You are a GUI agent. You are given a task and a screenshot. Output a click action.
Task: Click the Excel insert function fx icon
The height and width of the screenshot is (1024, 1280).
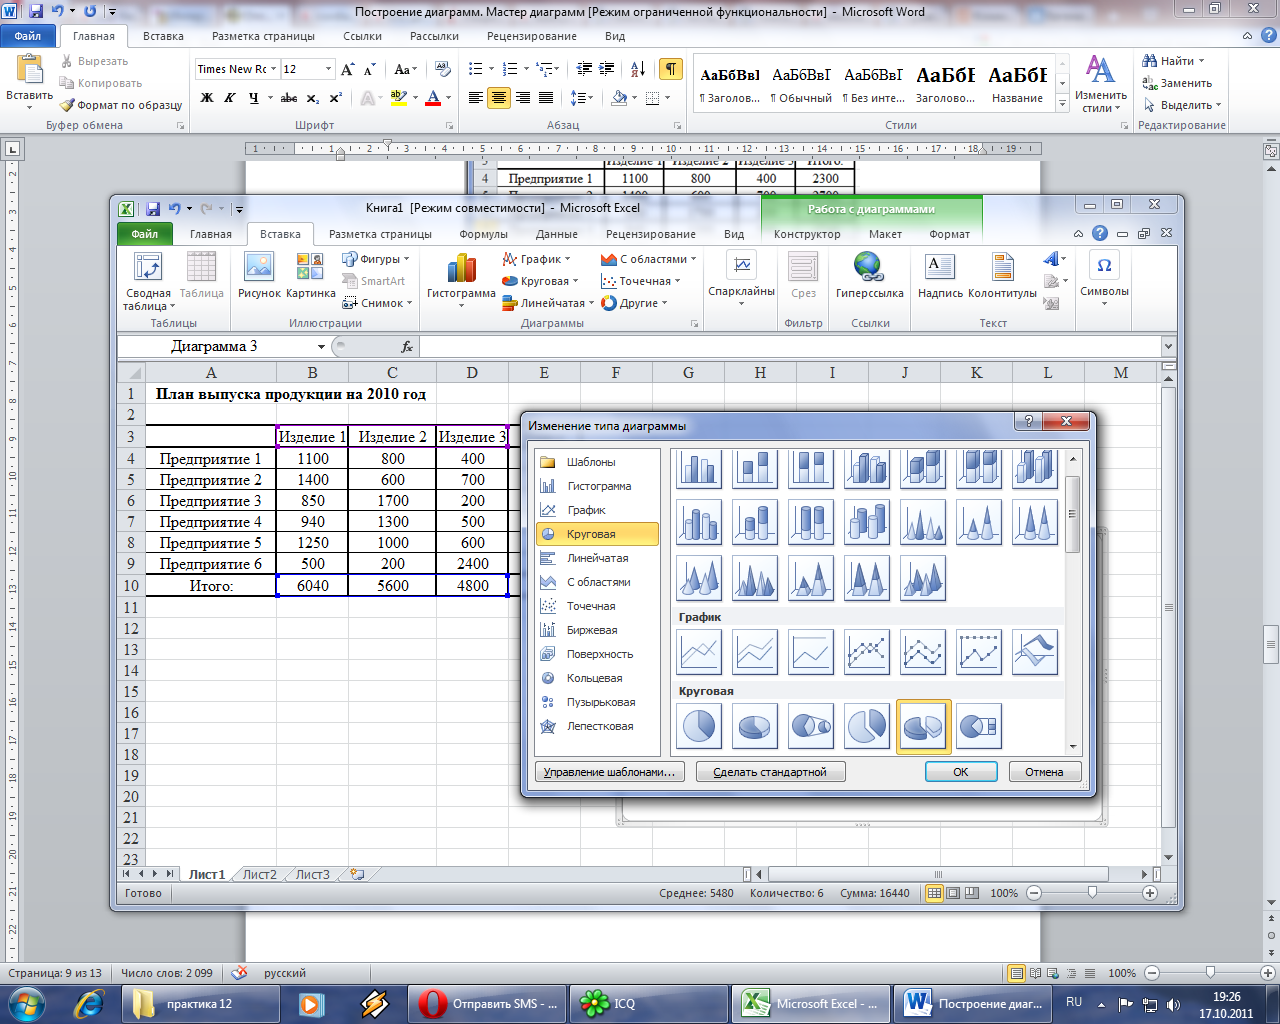point(407,346)
